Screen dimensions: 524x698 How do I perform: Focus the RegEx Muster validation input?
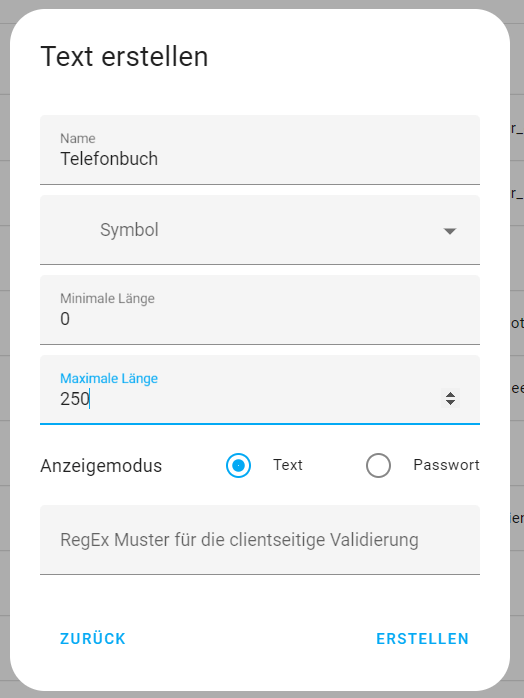click(260, 540)
